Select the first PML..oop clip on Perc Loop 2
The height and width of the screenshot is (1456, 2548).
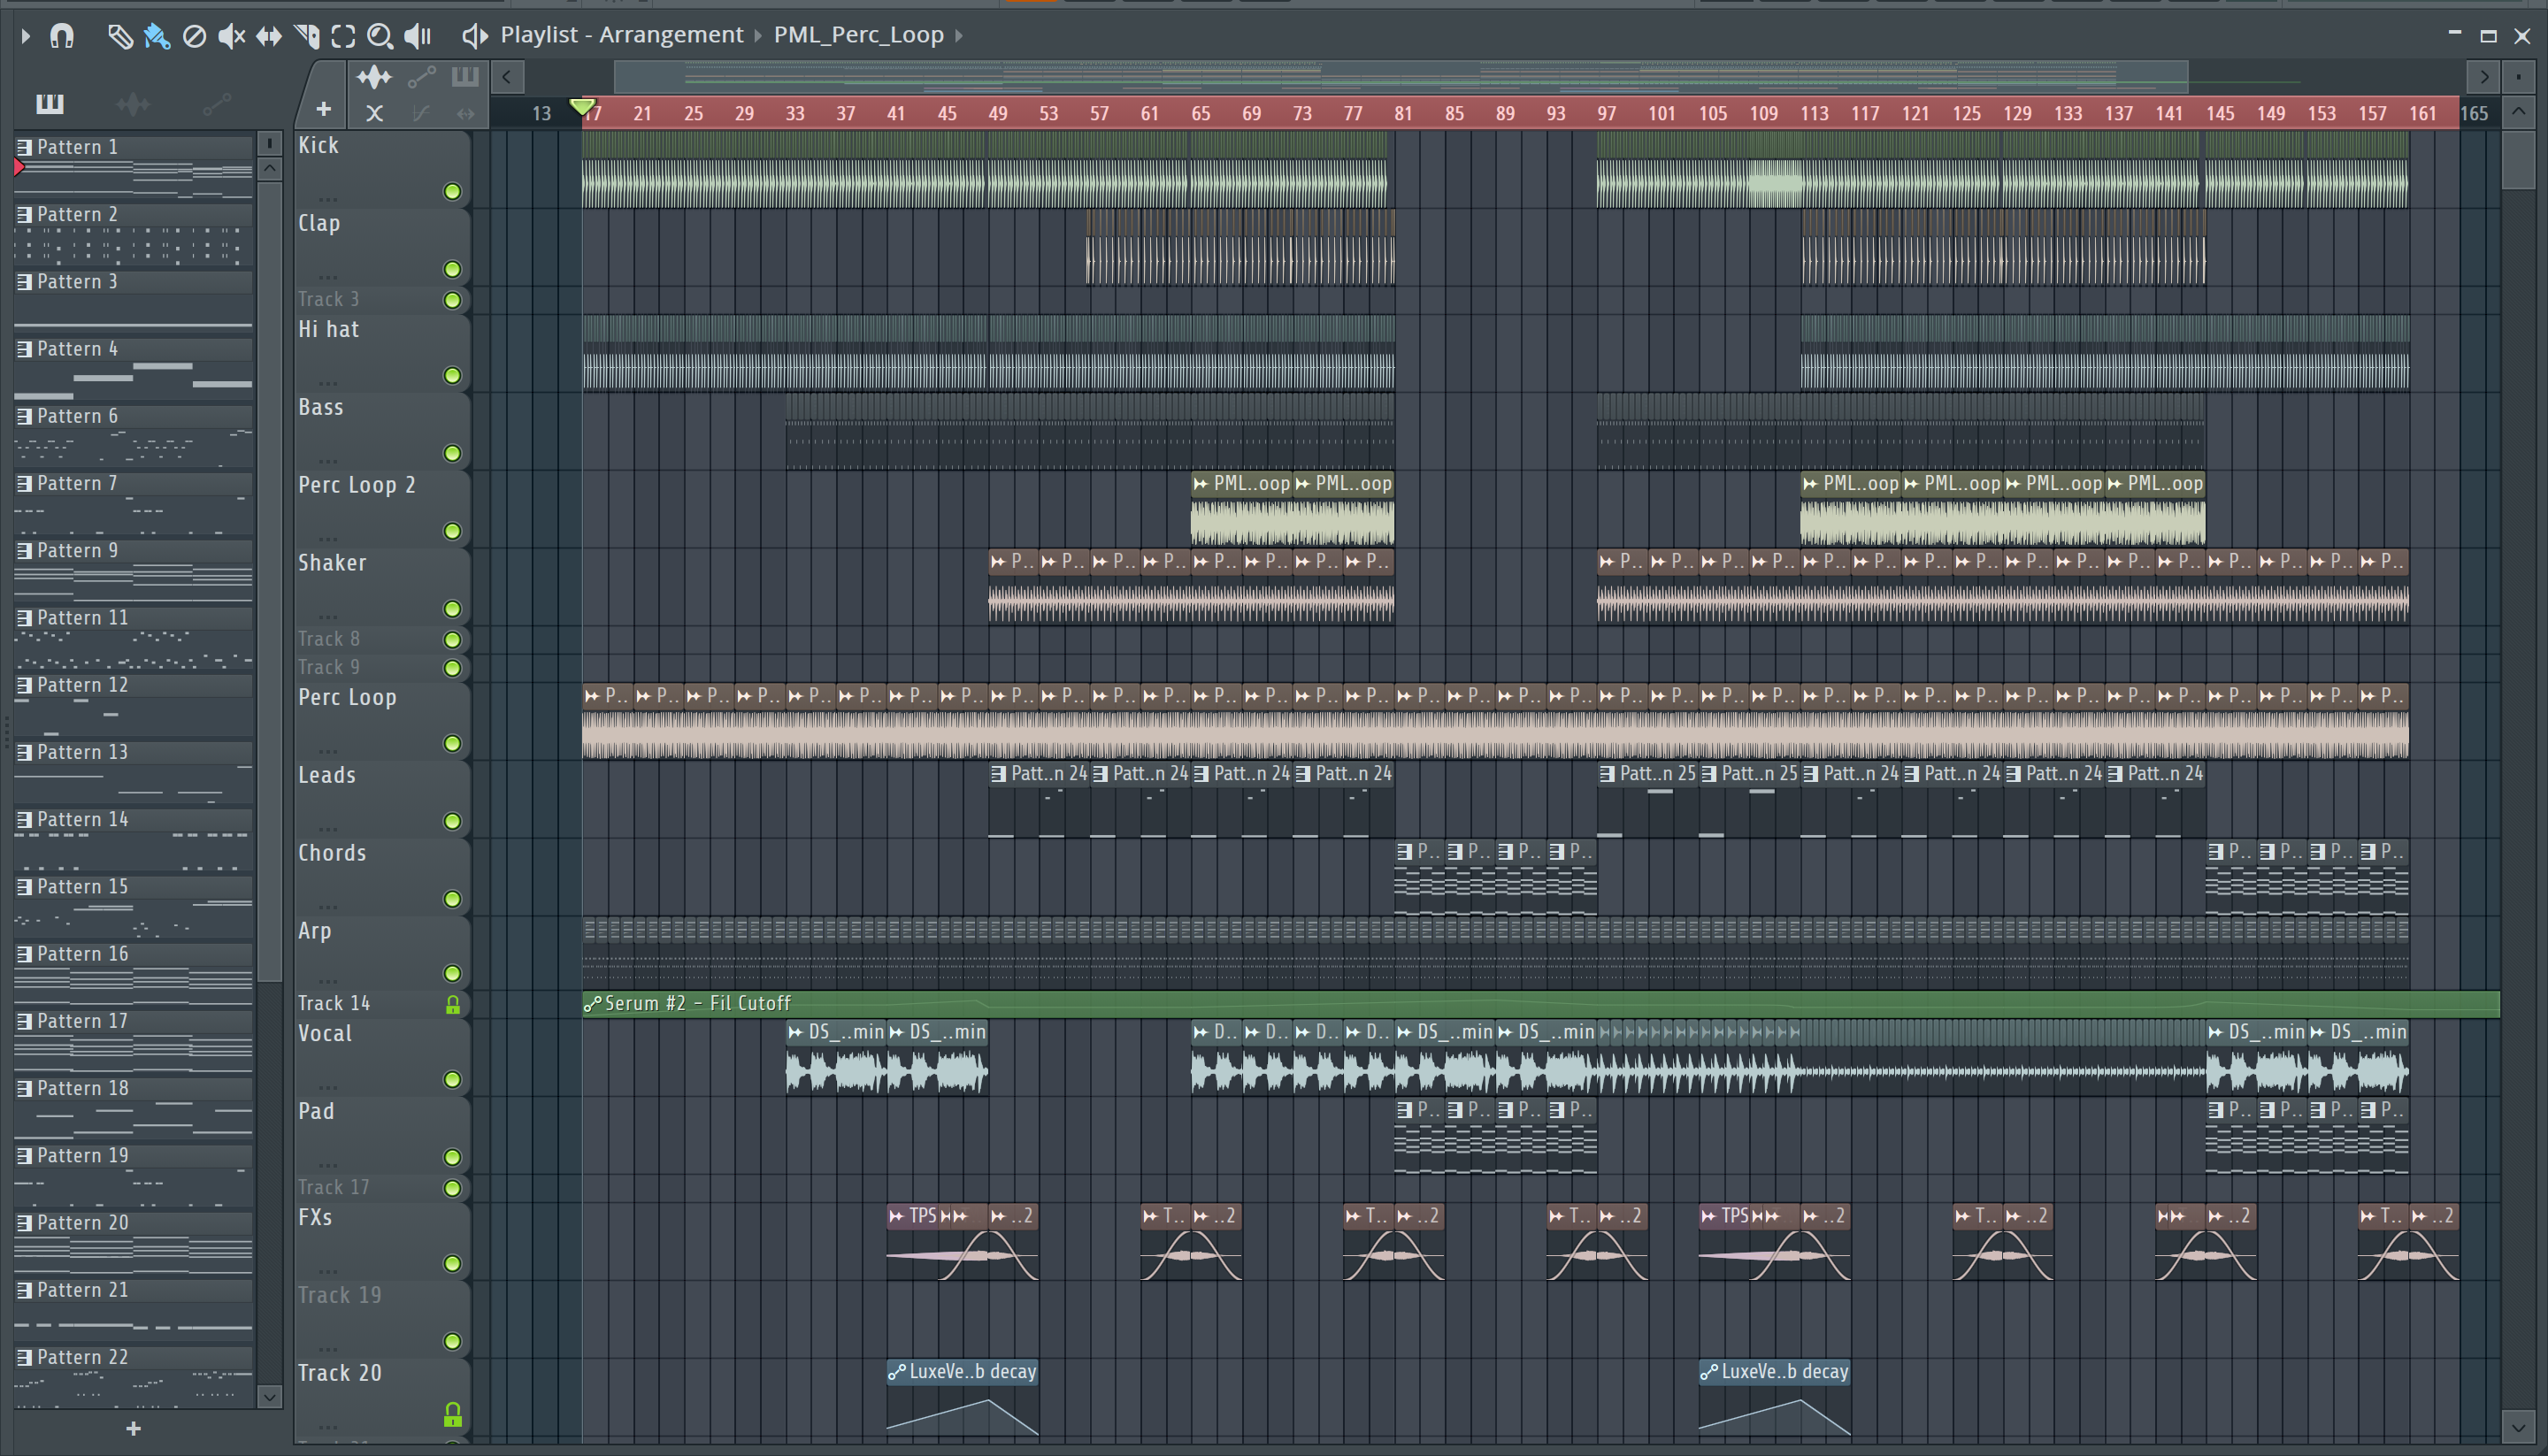click(1241, 509)
